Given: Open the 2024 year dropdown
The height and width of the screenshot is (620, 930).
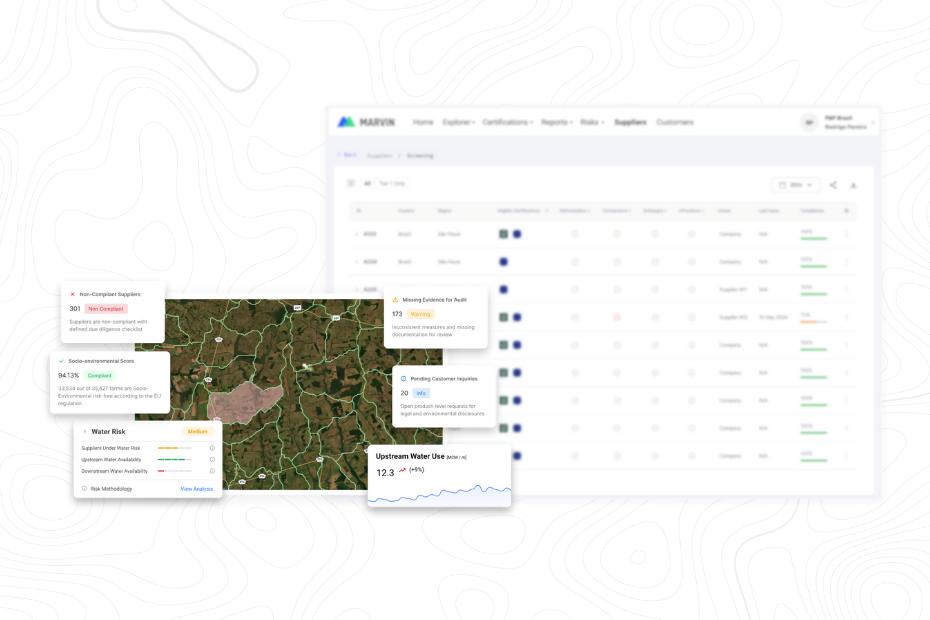Looking at the screenshot, I should (795, 185).
